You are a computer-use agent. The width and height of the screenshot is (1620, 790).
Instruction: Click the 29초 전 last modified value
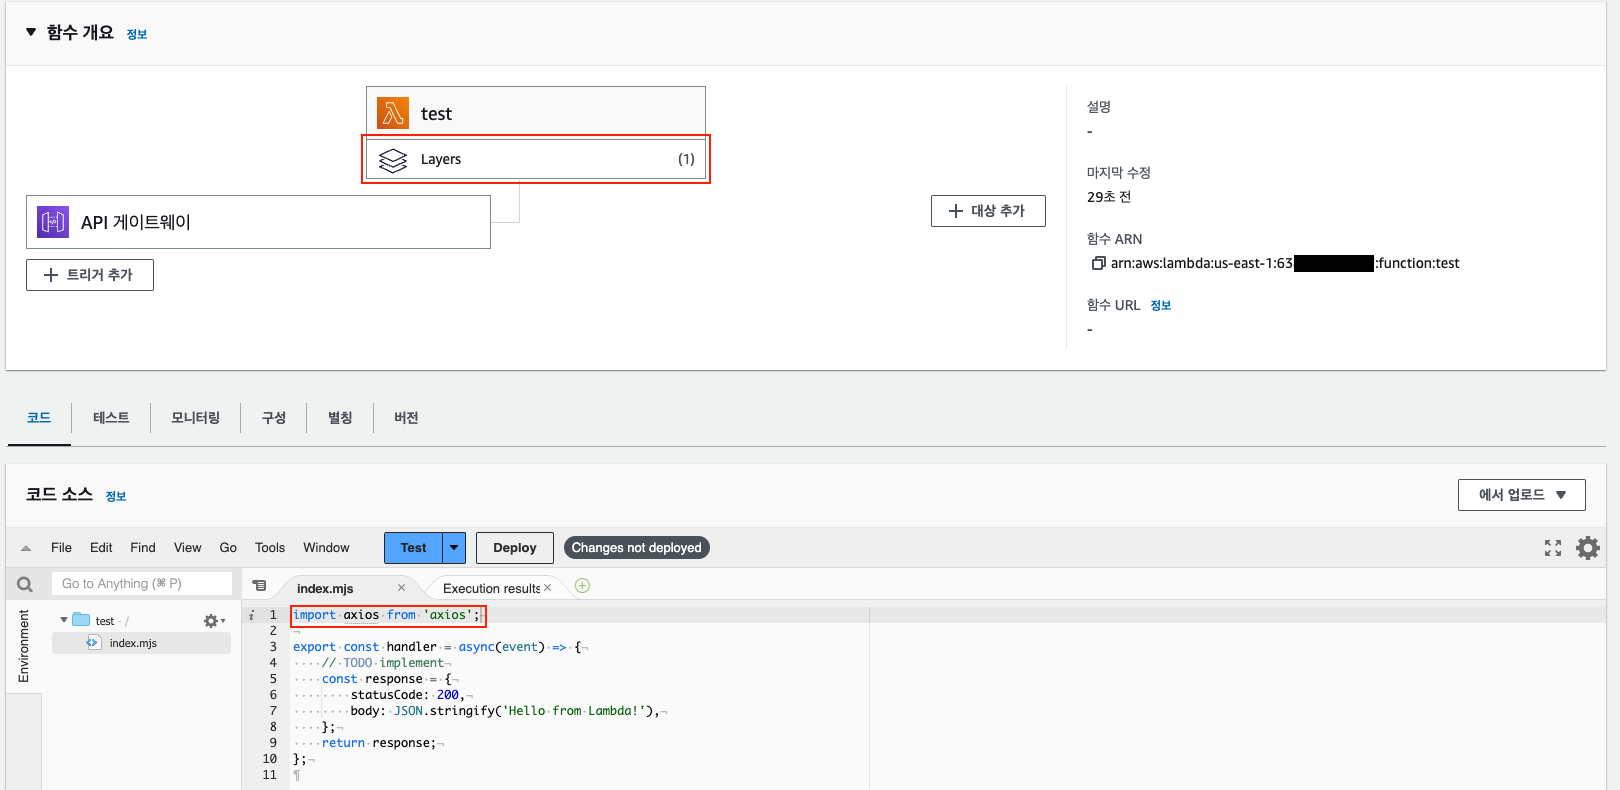1109,197
